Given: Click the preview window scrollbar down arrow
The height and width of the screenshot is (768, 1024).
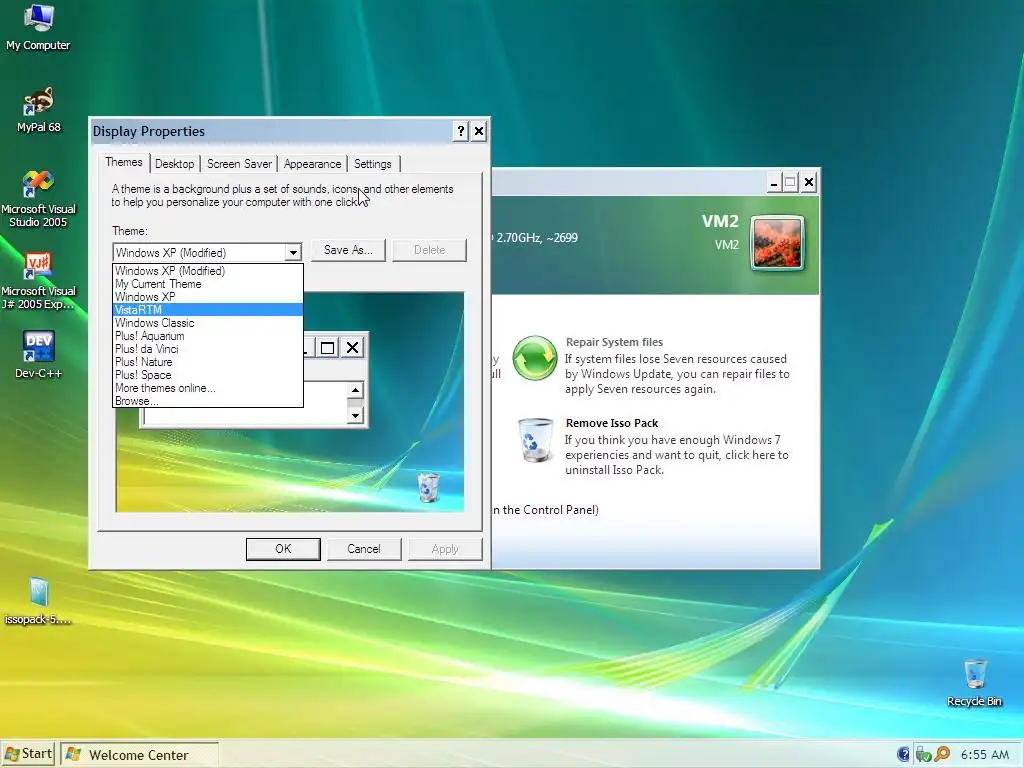Looking at the screenshot, I should [355, 415].
